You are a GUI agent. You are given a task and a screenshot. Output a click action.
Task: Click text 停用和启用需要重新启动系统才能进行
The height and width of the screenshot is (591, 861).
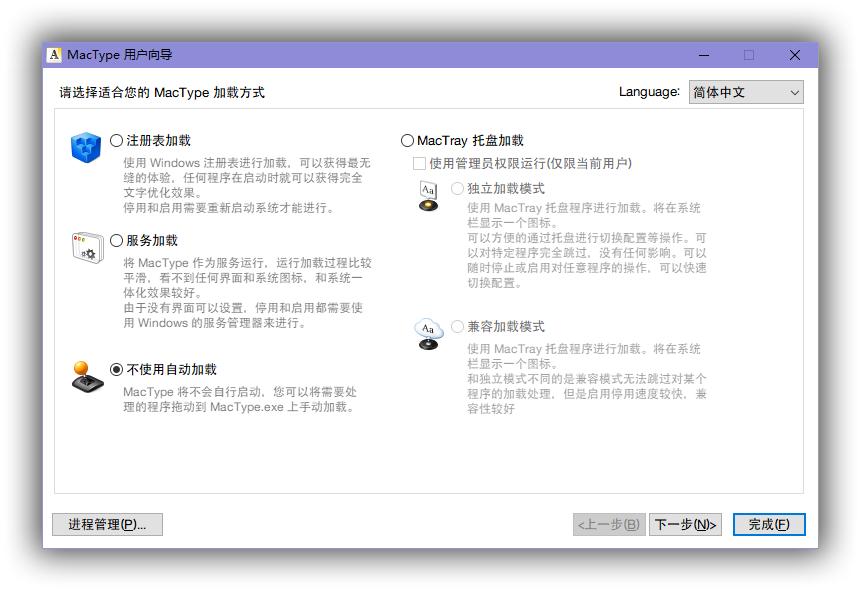225,208
